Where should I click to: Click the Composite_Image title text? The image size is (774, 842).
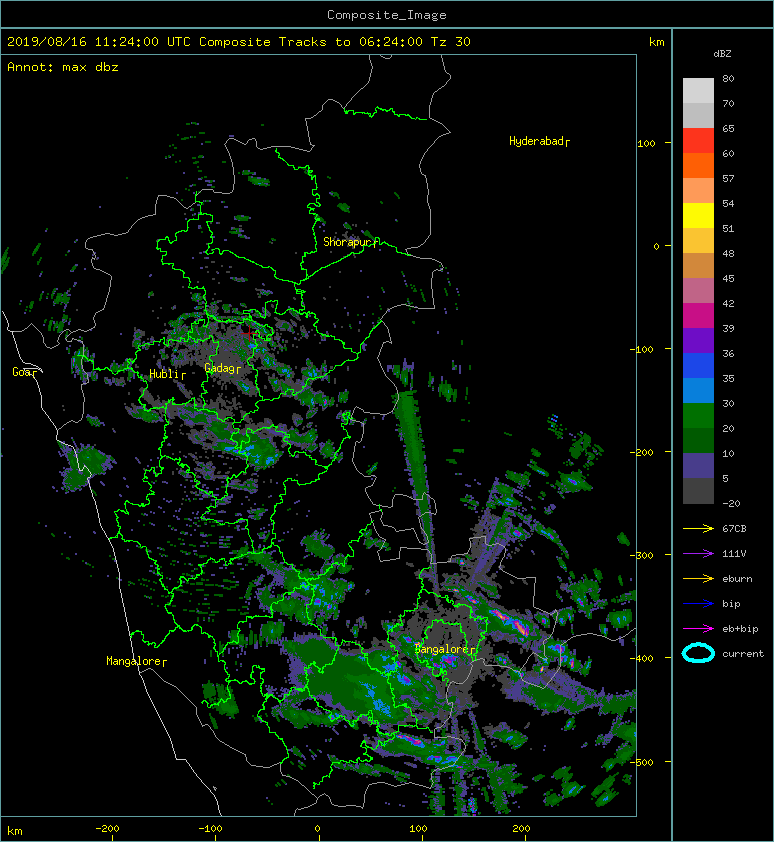[x=387, y=15]
